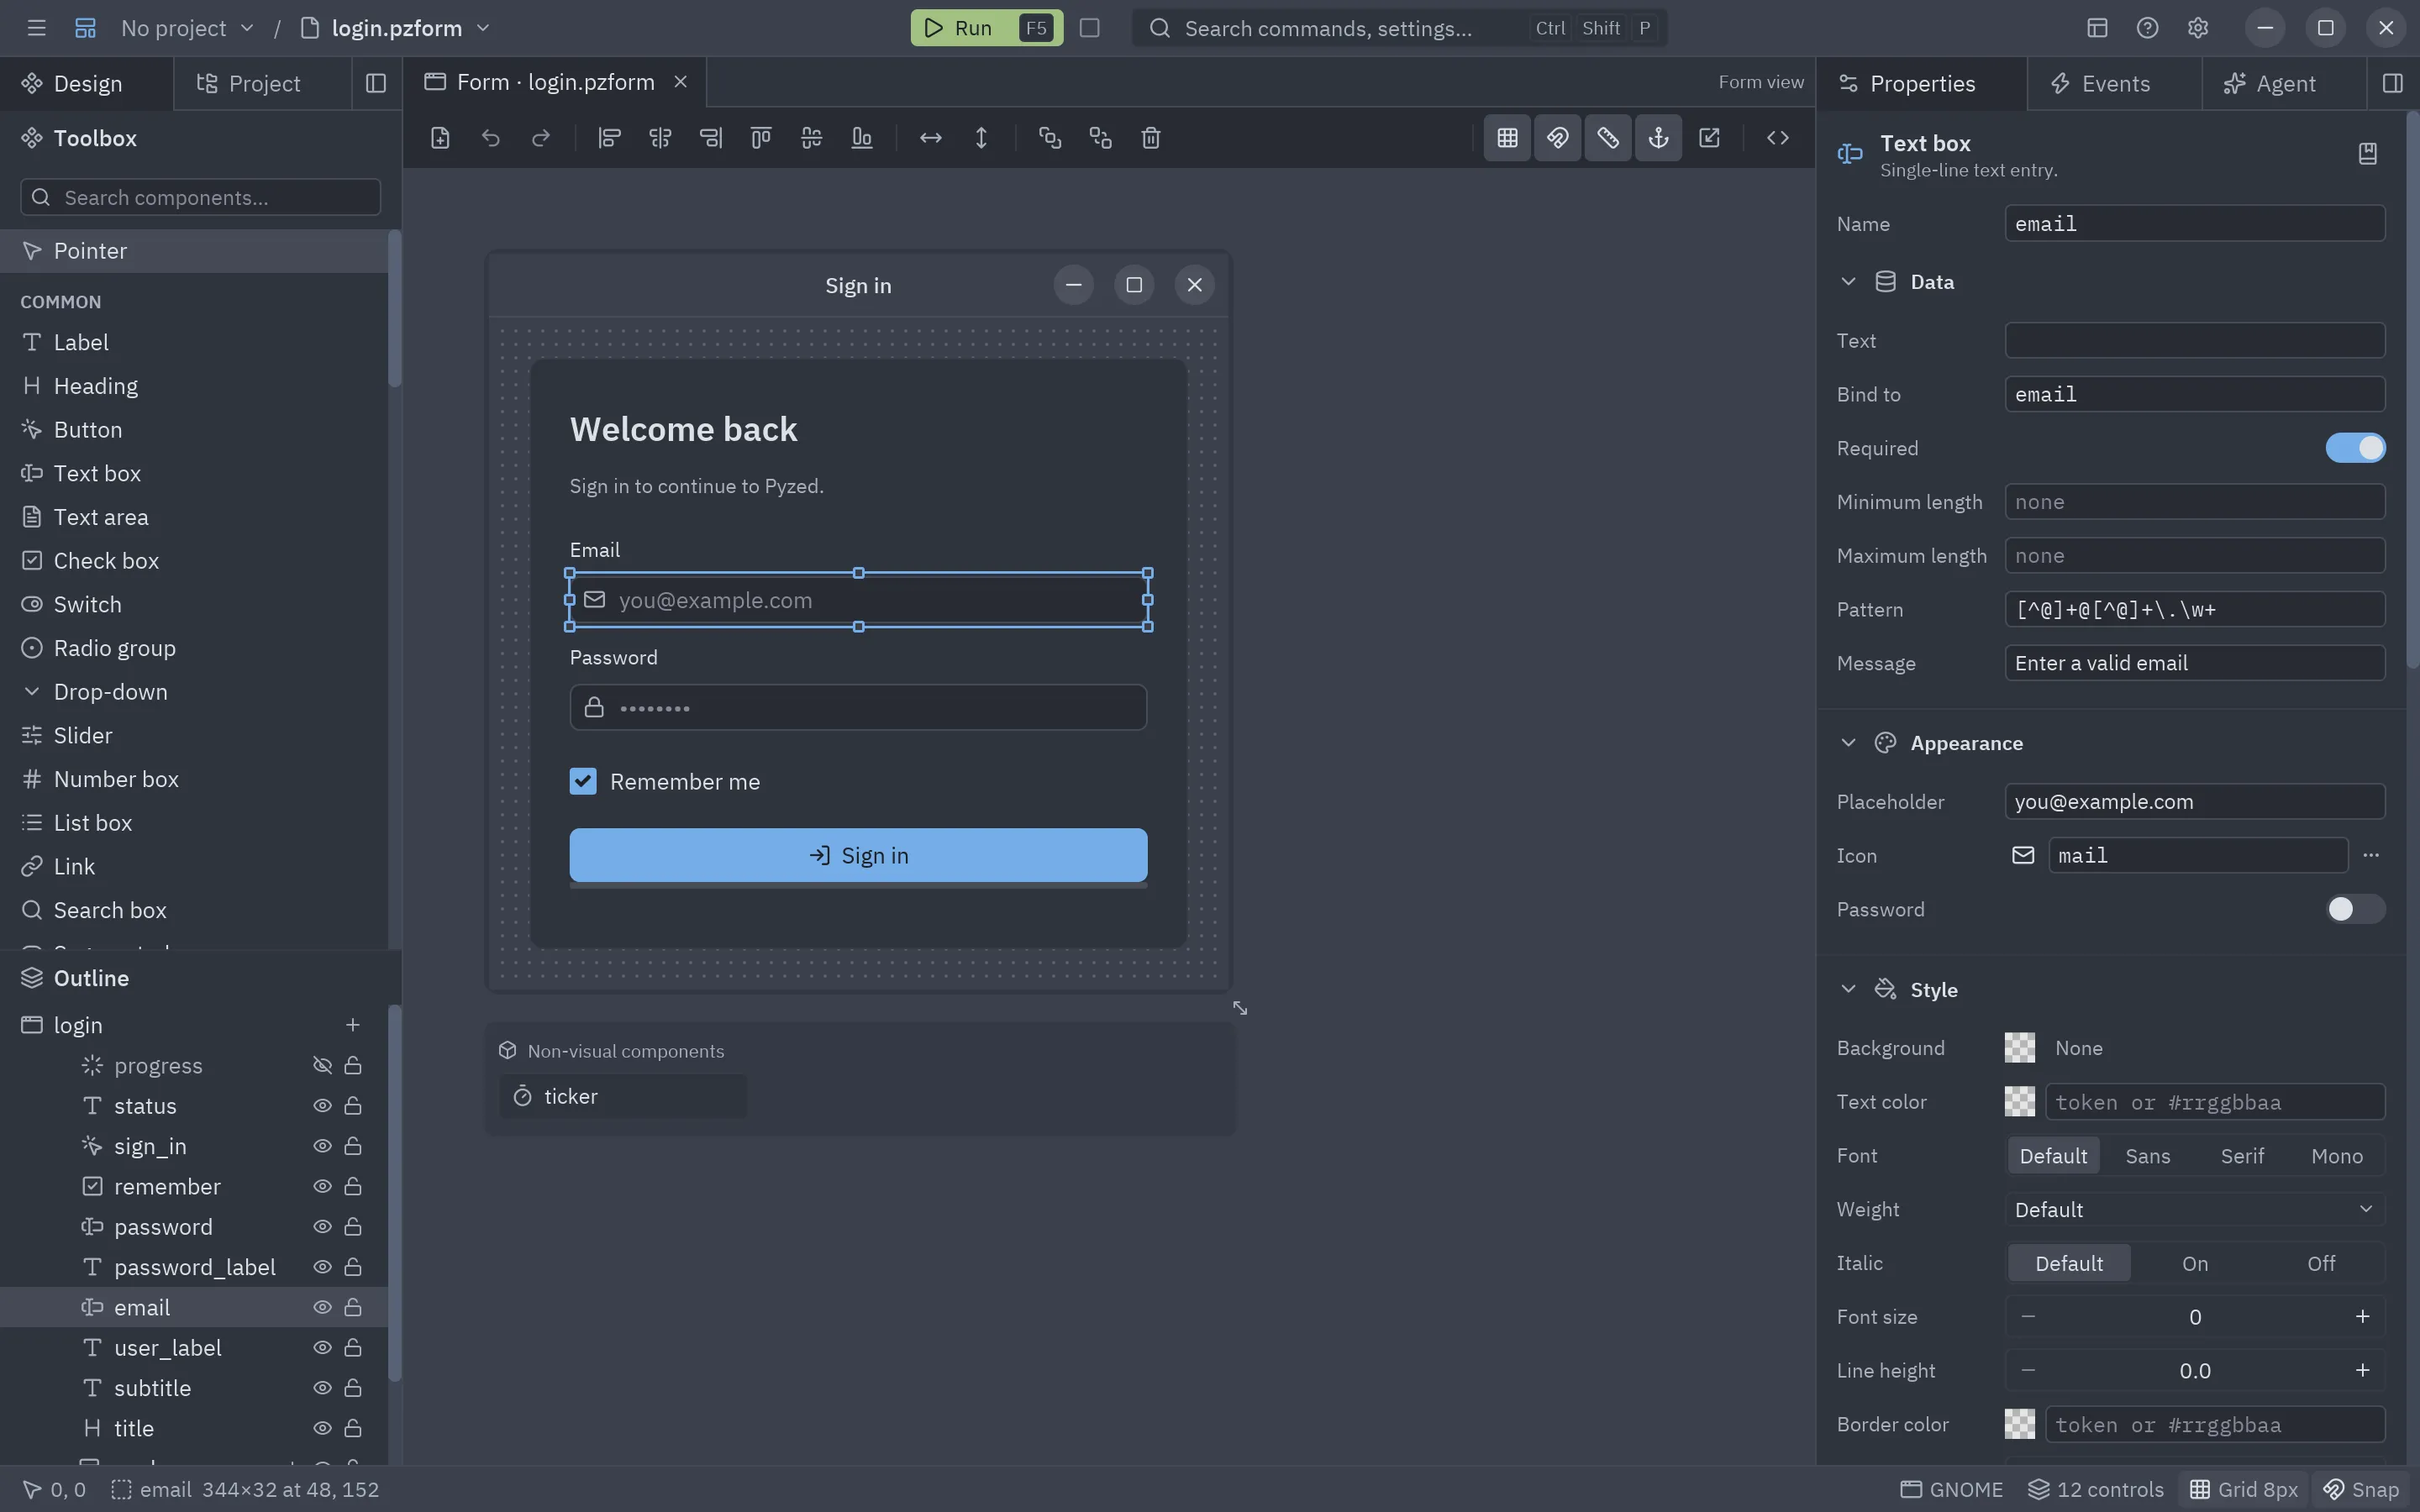This screenshot has height=1512, width=2420.
Task: Hide the sign_in control via eye icon
Action: (x=322, y=1146)
